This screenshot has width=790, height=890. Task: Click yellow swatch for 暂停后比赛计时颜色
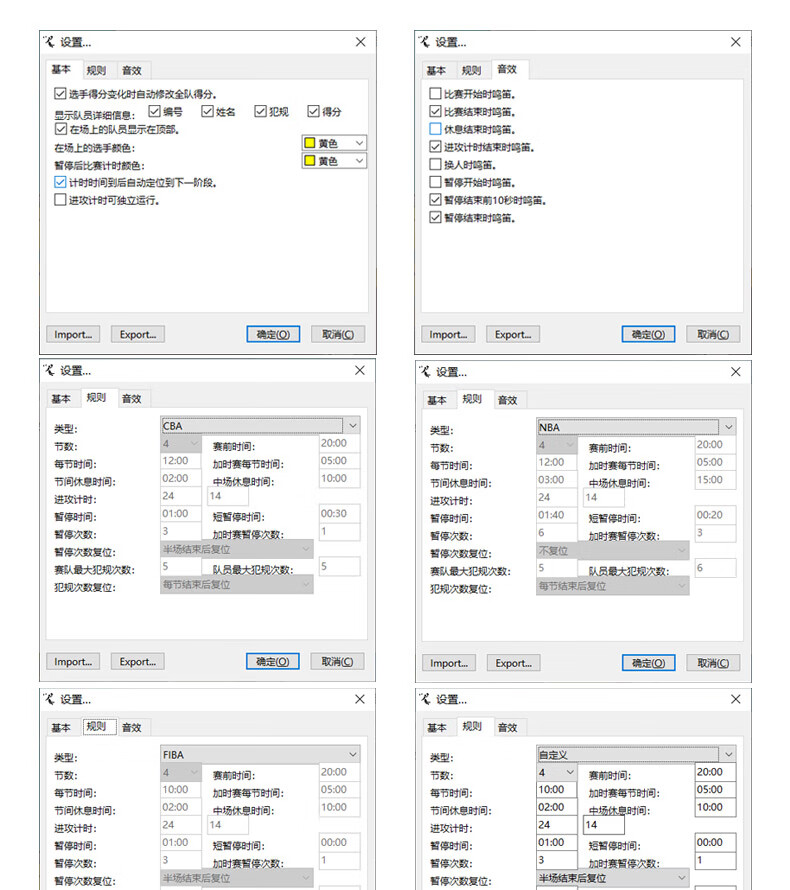310,161
